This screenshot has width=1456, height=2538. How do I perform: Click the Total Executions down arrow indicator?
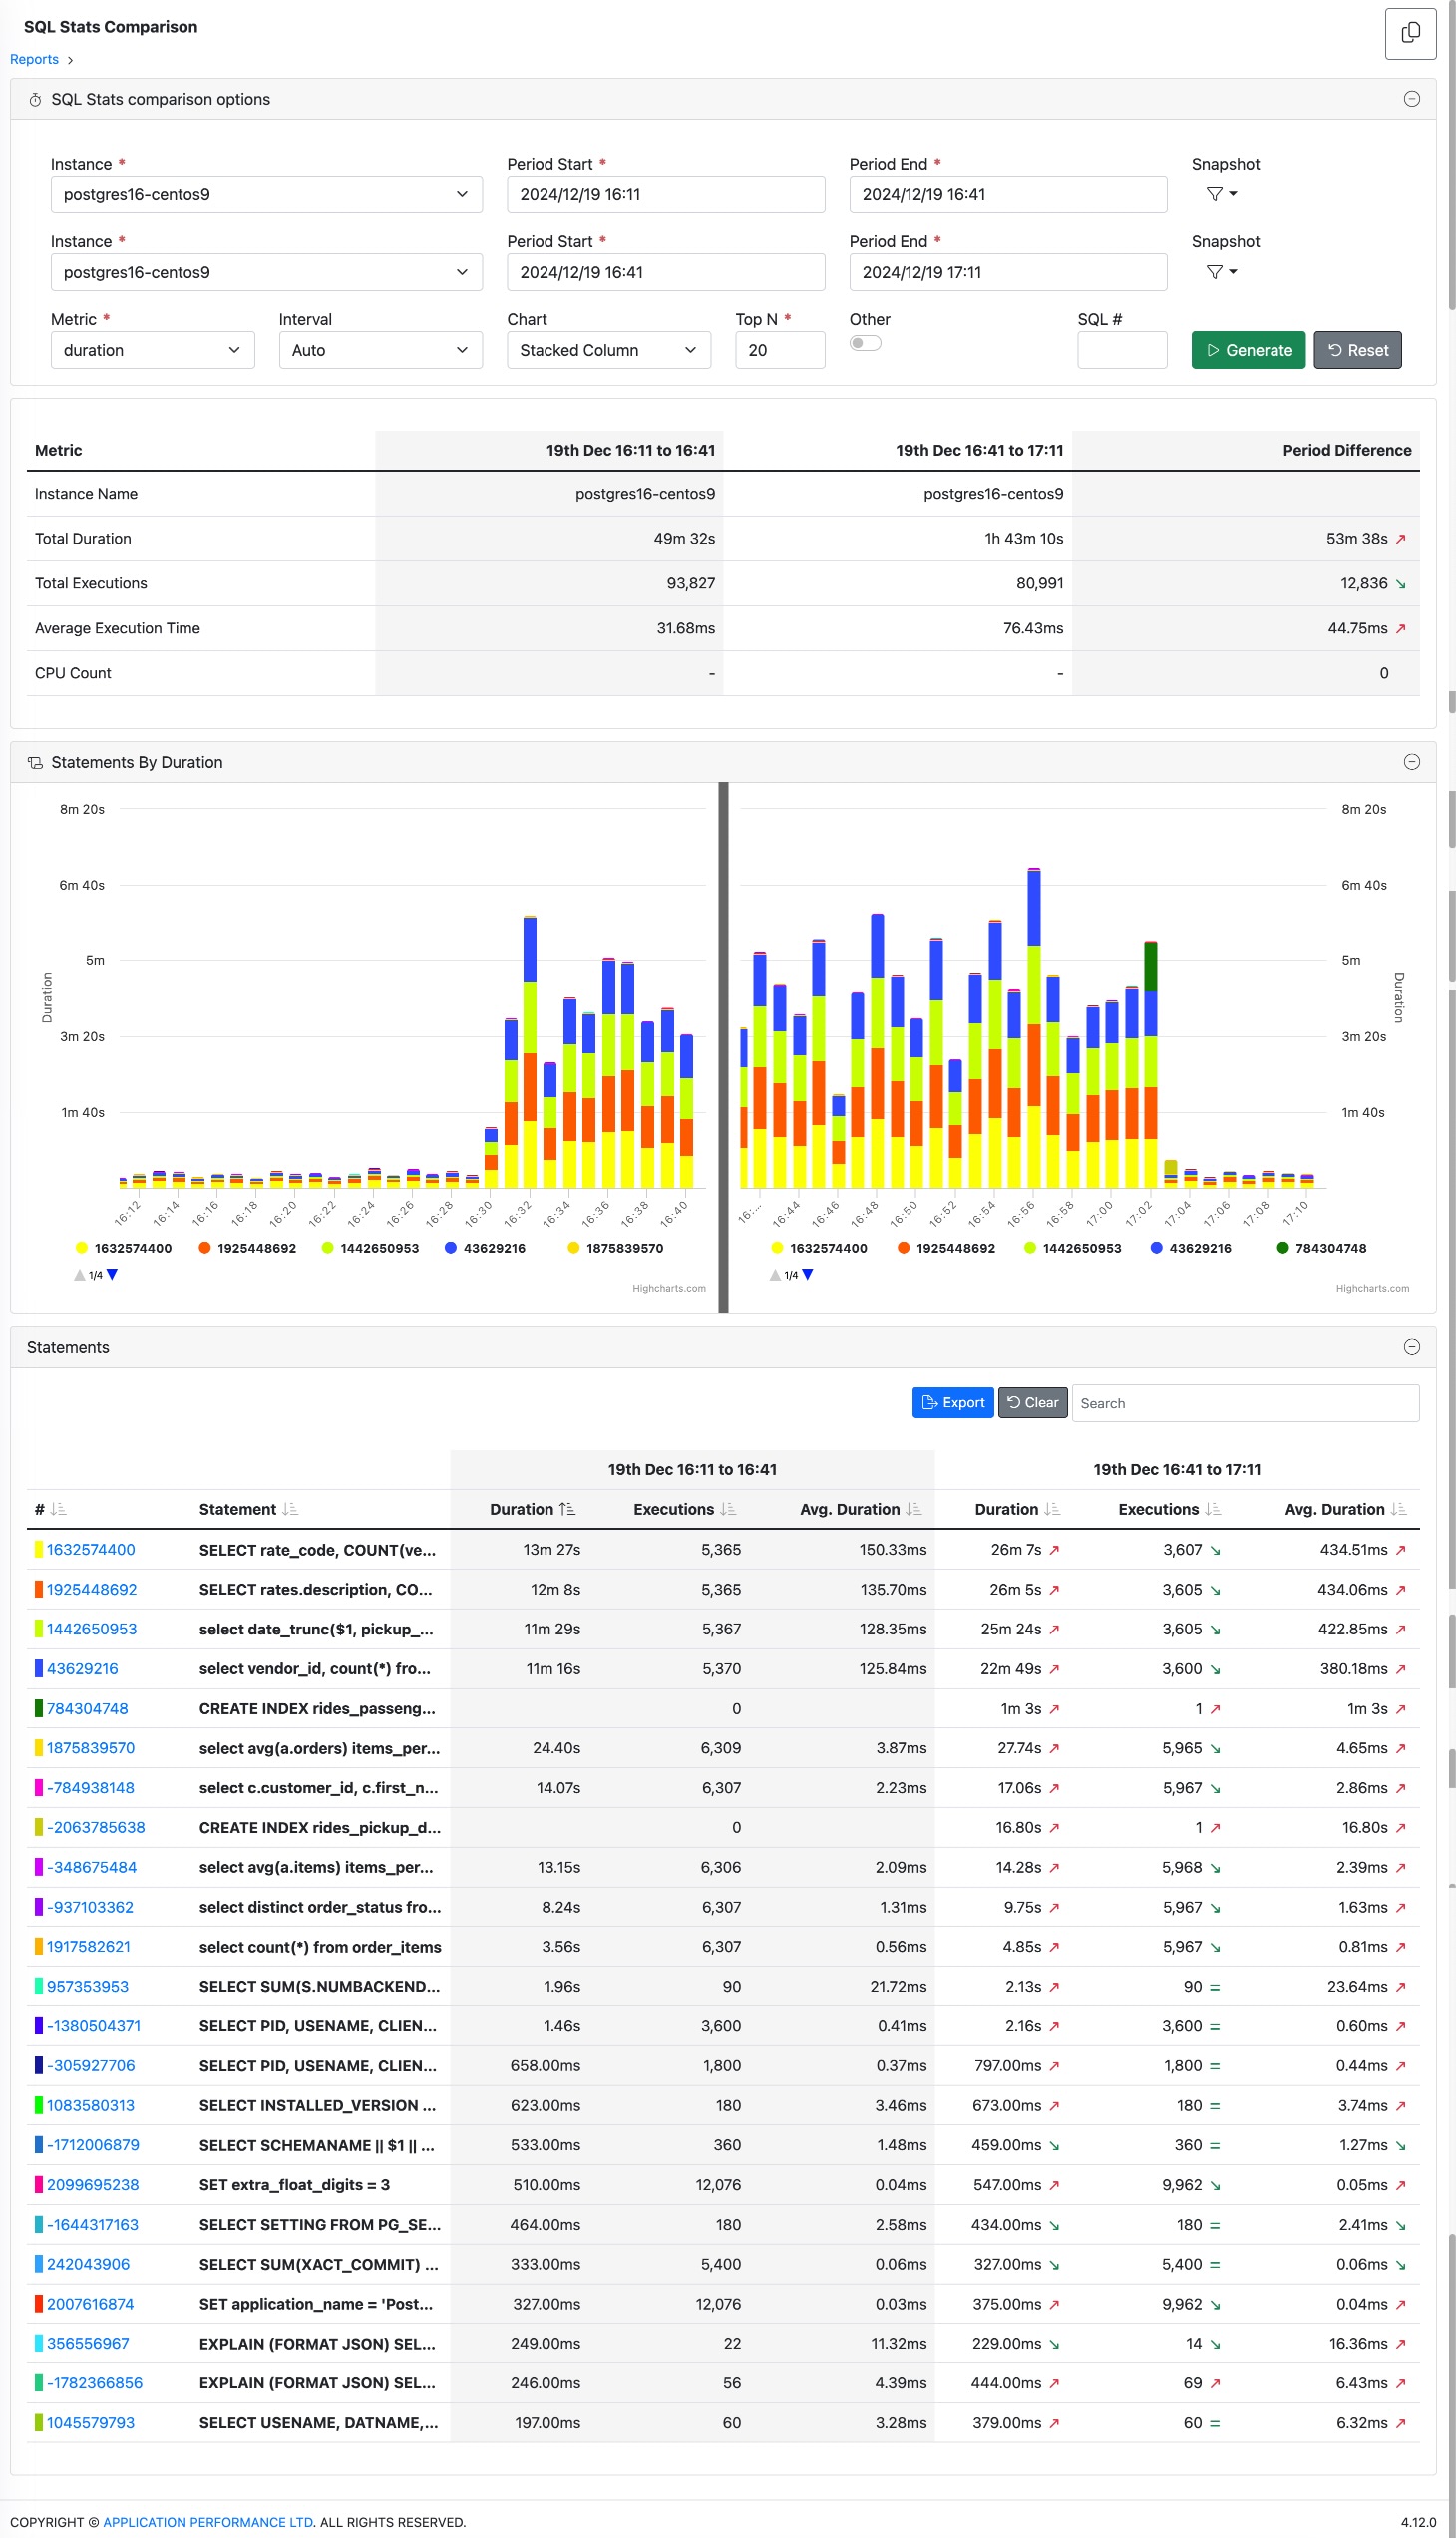(x=1400, y=583)
